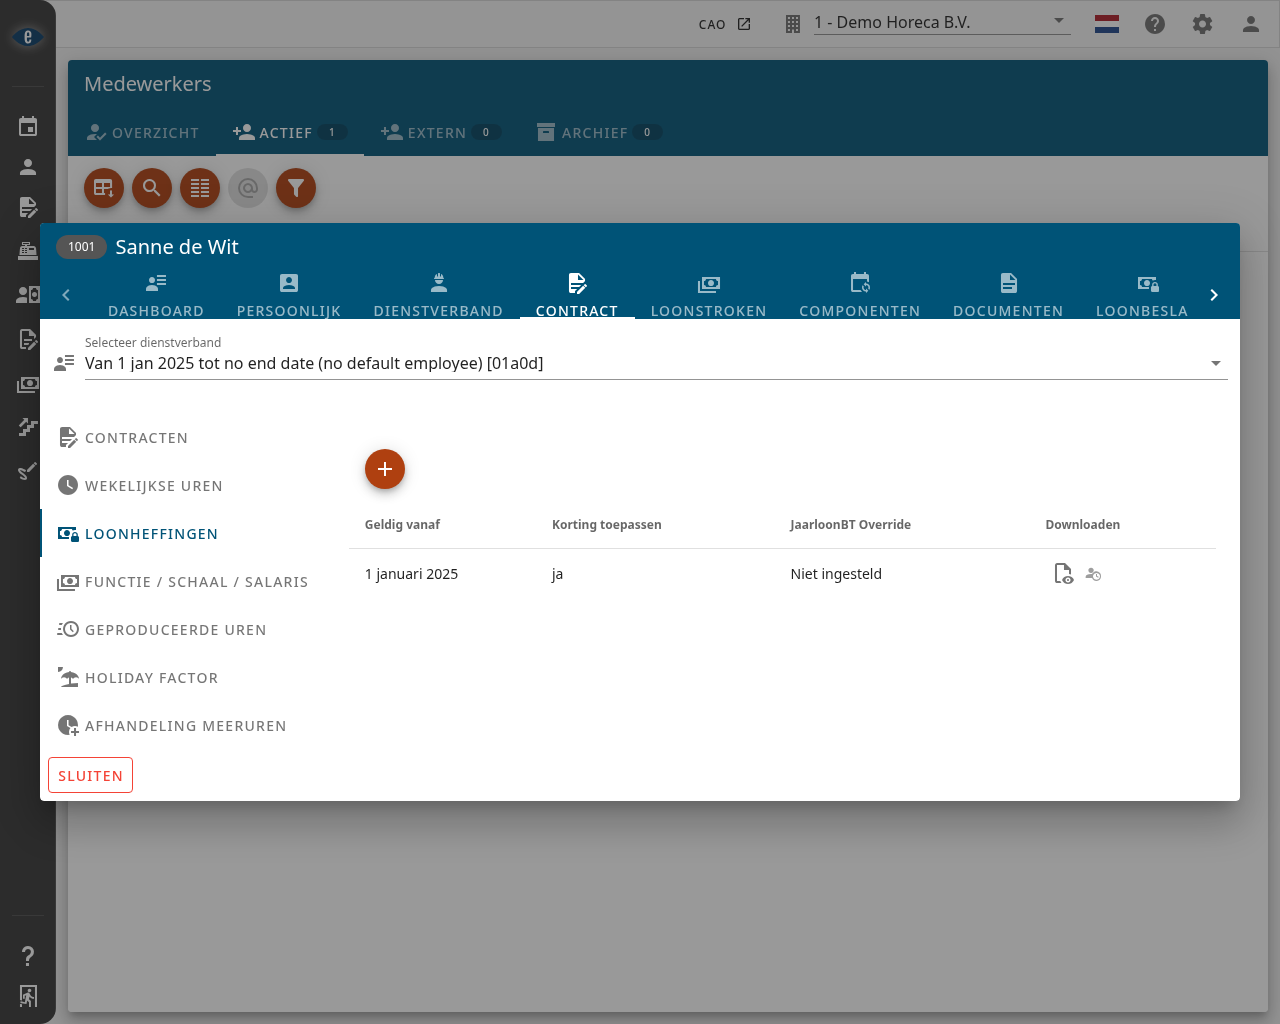The height and width of the screenshot is (1024, 1280).
Task: Show more tabs with right chevron
Action: (x=1214, y=295)
